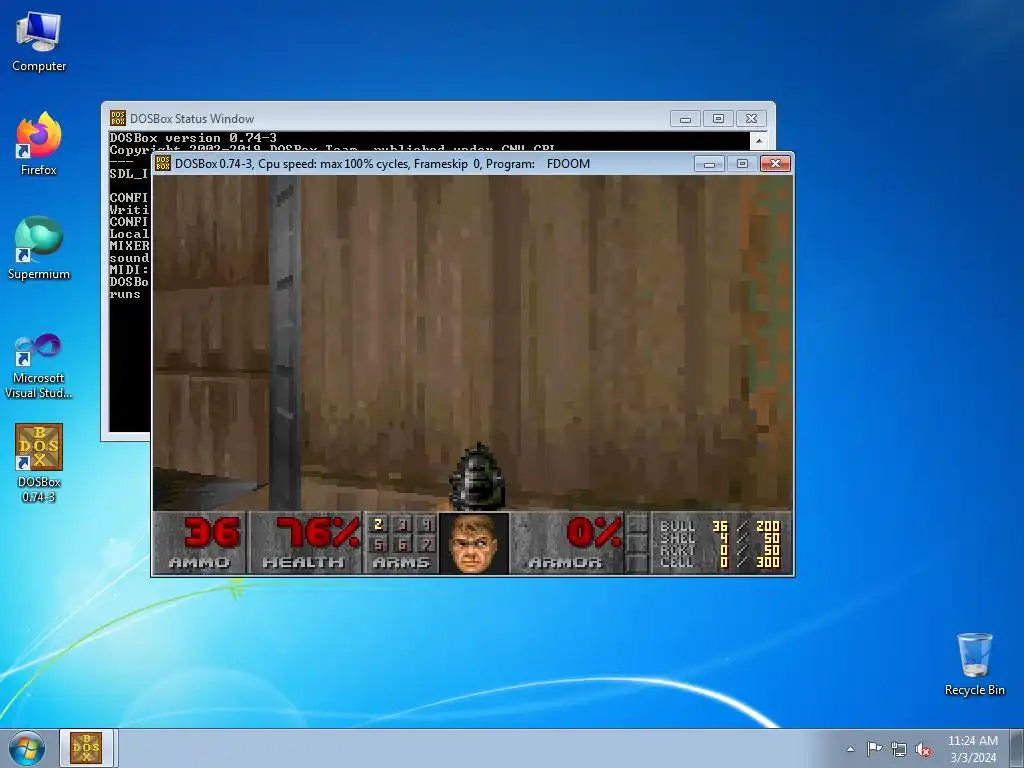Click the Status Window scrollbar up arrow
Viewport: 1024px width, 768px height.
click(x=759, y=140)
